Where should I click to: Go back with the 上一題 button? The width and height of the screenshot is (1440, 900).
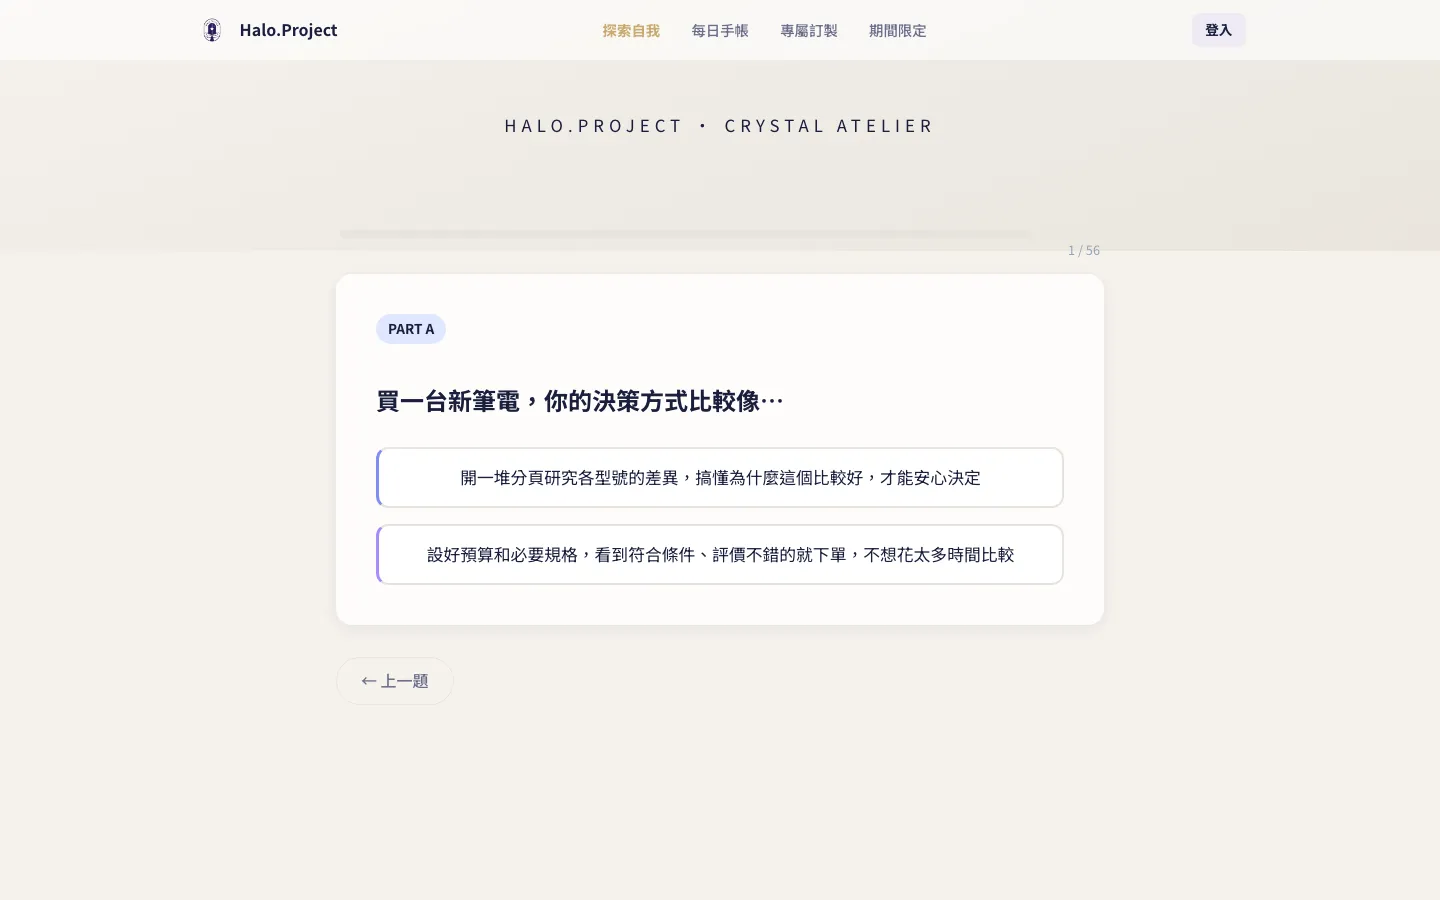point(395,681)
